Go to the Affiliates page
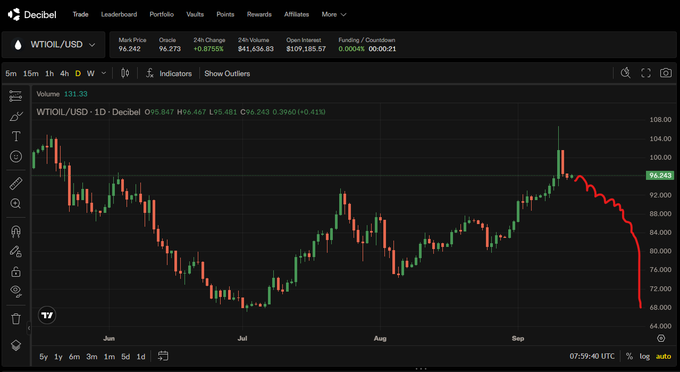This screenshot has height=372, width=680. pyautogui.click(x=296, y=14)
